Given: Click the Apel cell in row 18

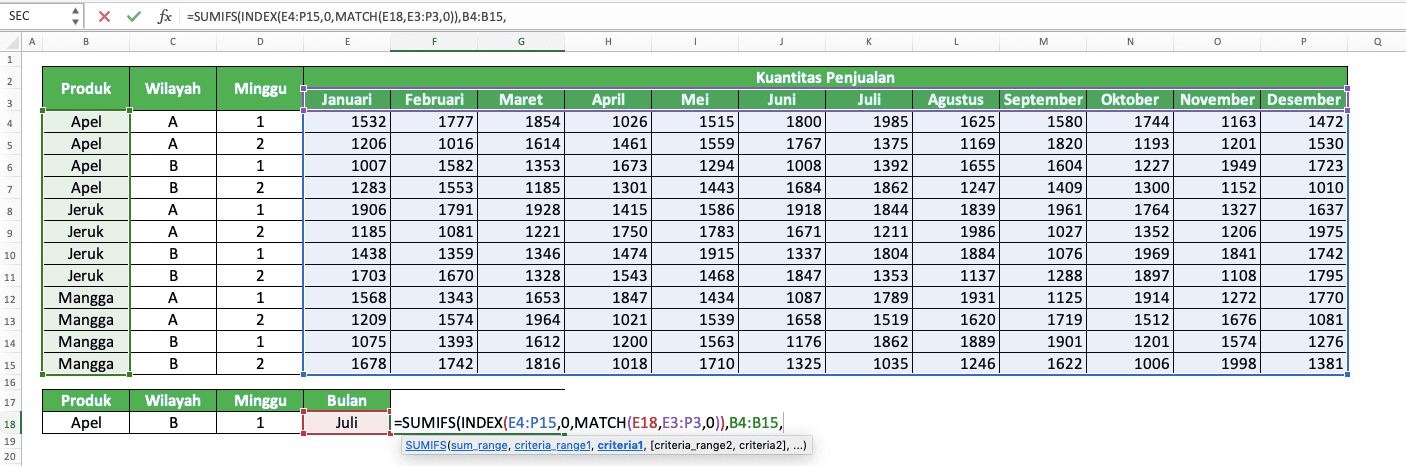Looking at the screenshot, I should point(86,422).
